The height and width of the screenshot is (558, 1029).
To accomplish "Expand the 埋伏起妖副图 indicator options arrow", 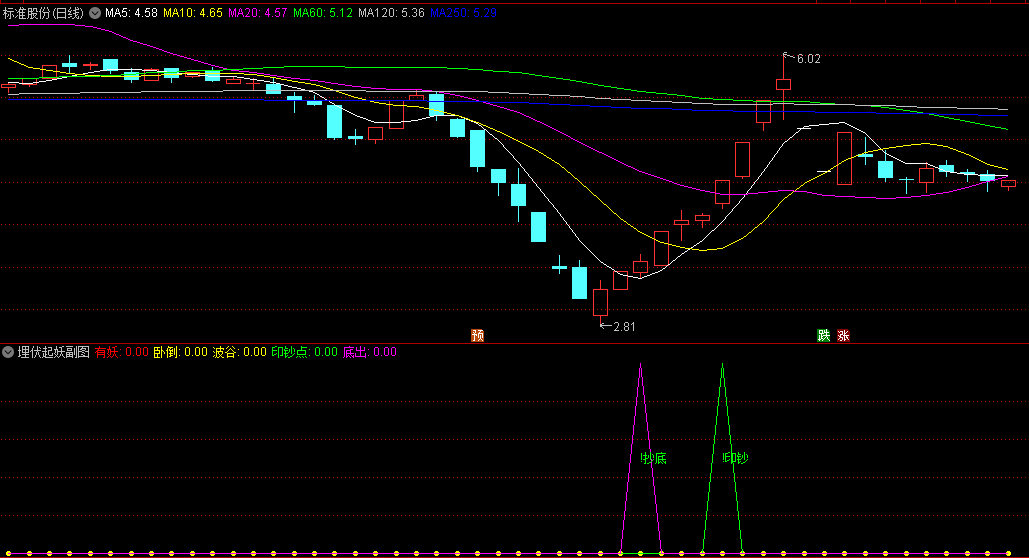I will click(8, 352).
